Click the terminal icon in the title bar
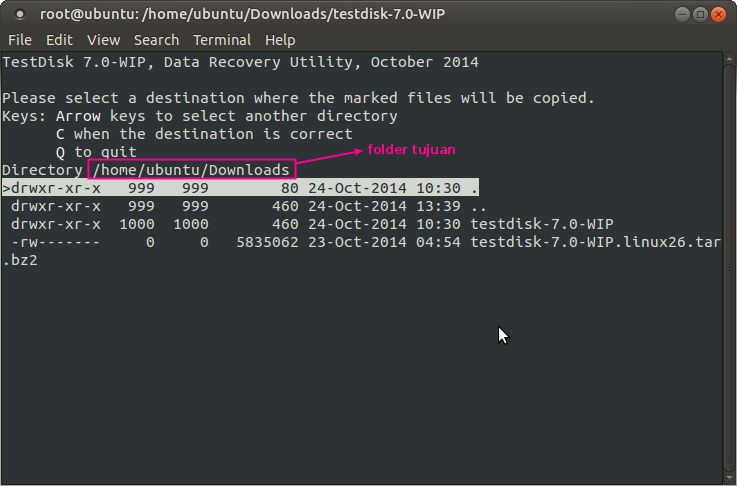 (x=20, y=15)
